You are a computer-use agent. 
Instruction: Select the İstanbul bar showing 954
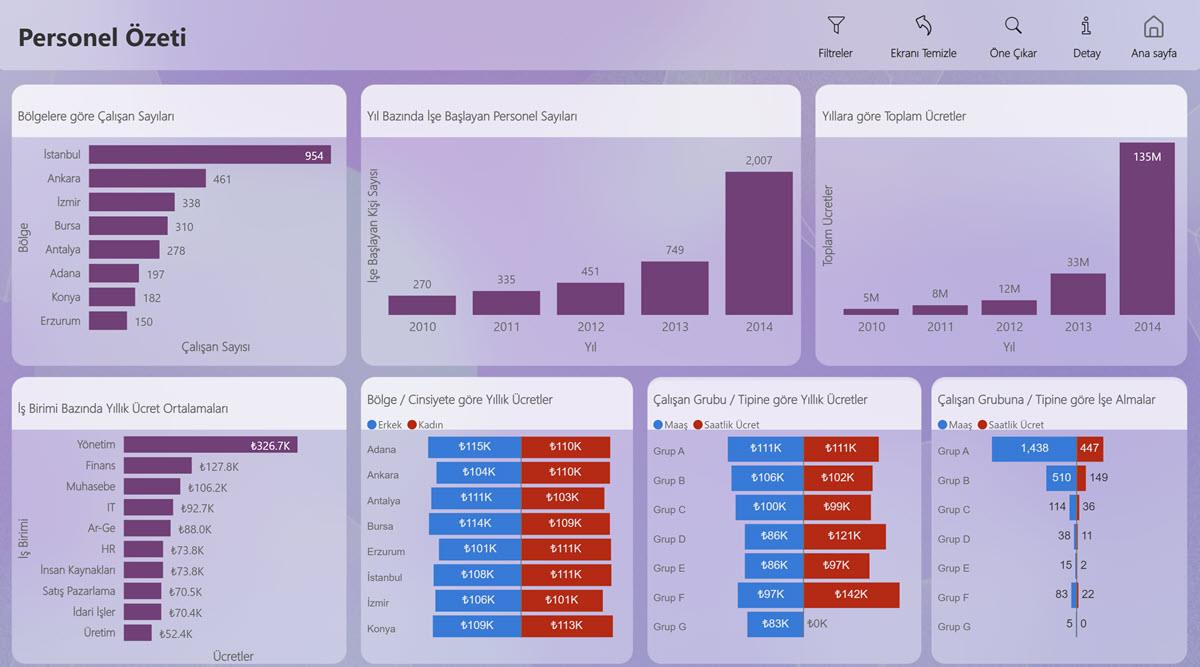tap(210, 155)
